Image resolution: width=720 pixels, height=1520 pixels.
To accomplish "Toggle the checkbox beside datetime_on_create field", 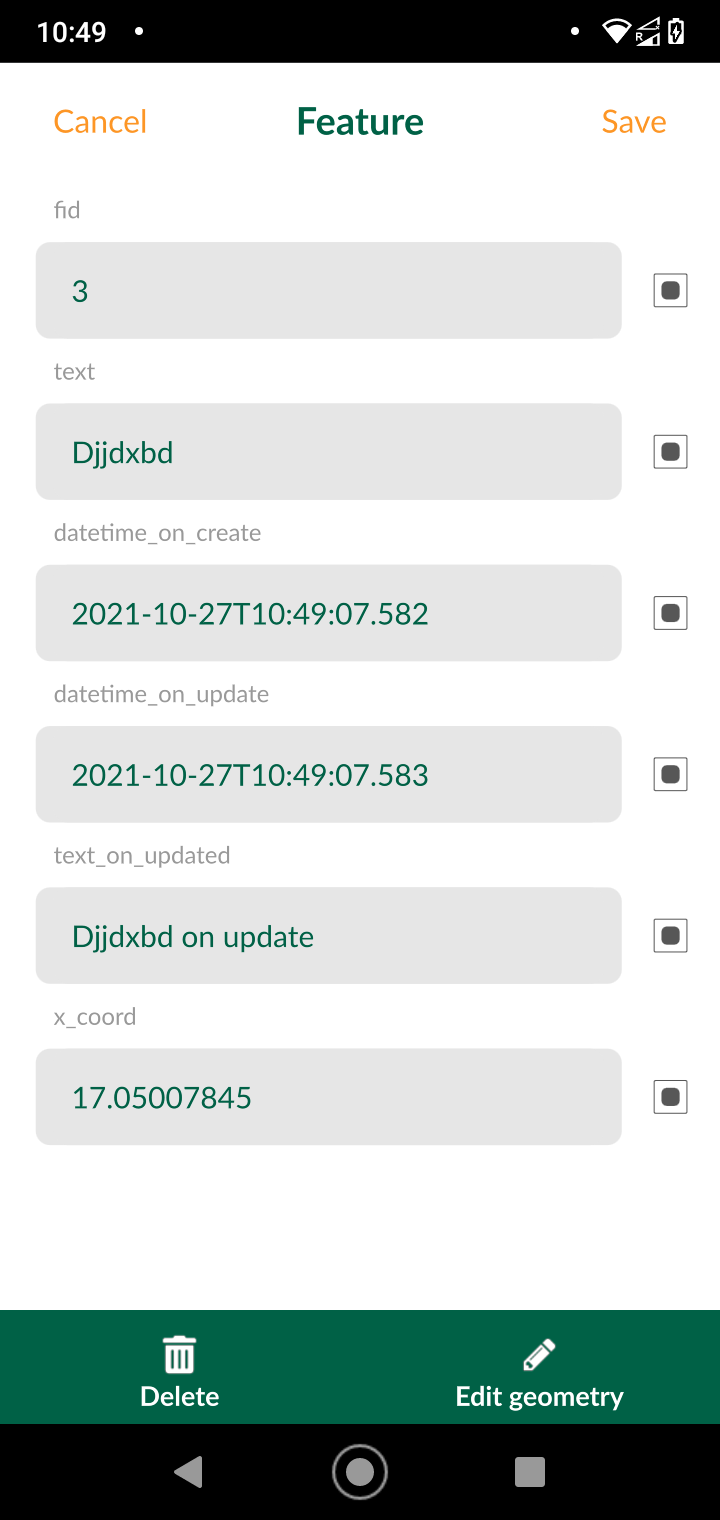I will click(x=671, y=613).
